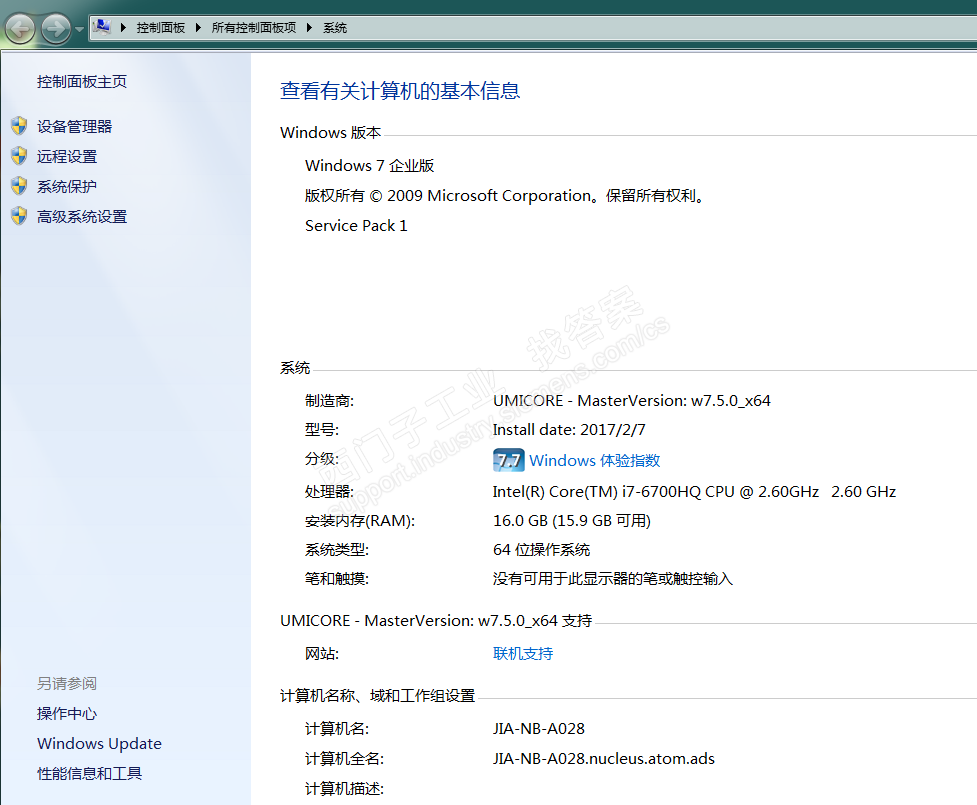The image size is (977, 805).
Task: Open the 联机支持 website link
Action: click(523, 654)
